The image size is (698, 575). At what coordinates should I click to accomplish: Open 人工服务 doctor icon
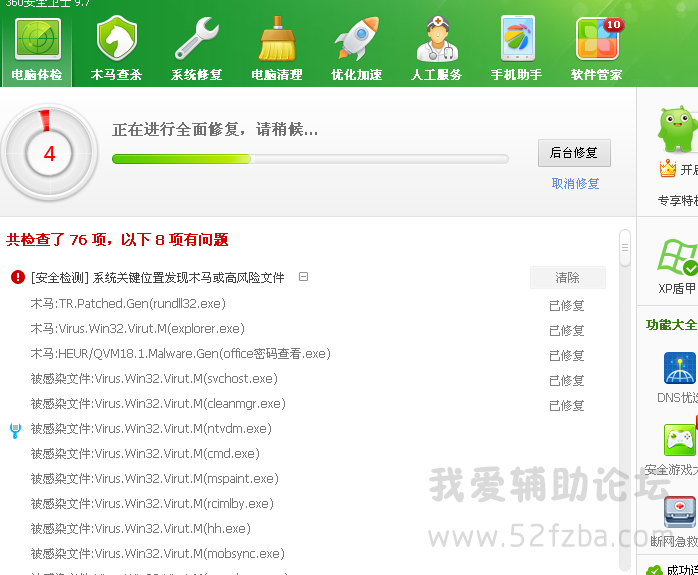437,38
